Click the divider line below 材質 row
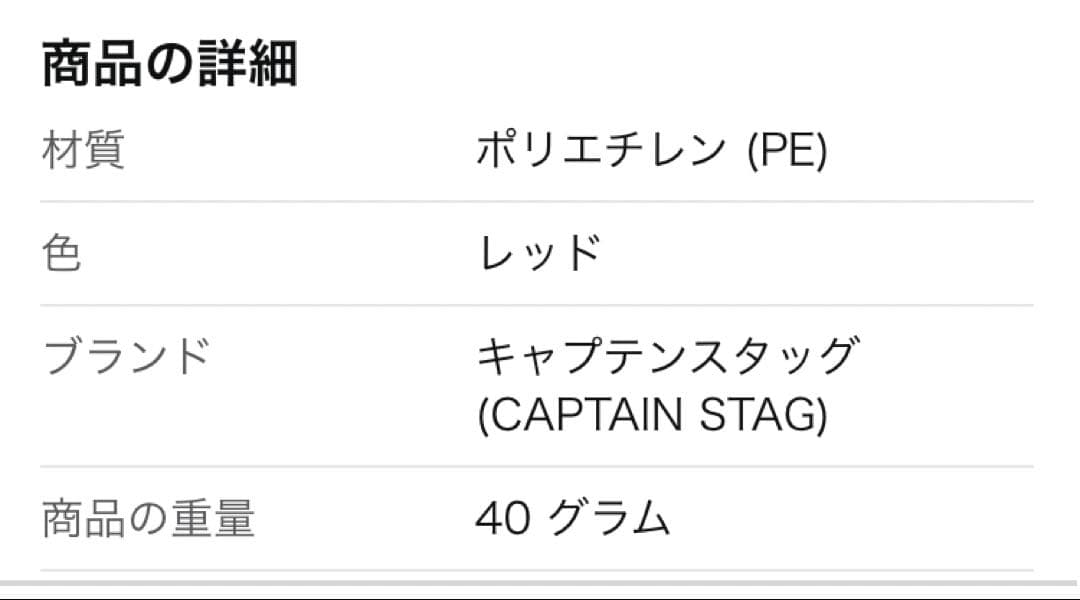This screenshot has width=1080, height=600. pyautogui.click(x=537, y=201)
